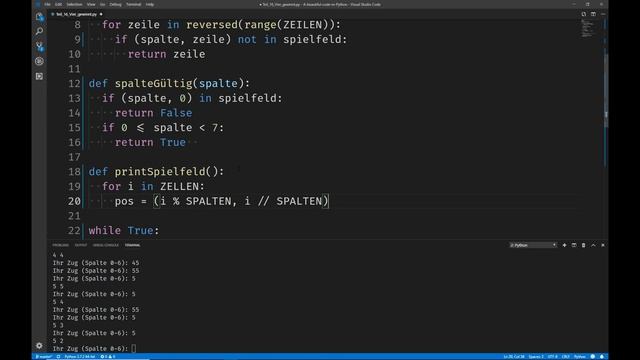Open the Go menu
The height and width of the screenshot is (360, 640).
tap(102, 4)
